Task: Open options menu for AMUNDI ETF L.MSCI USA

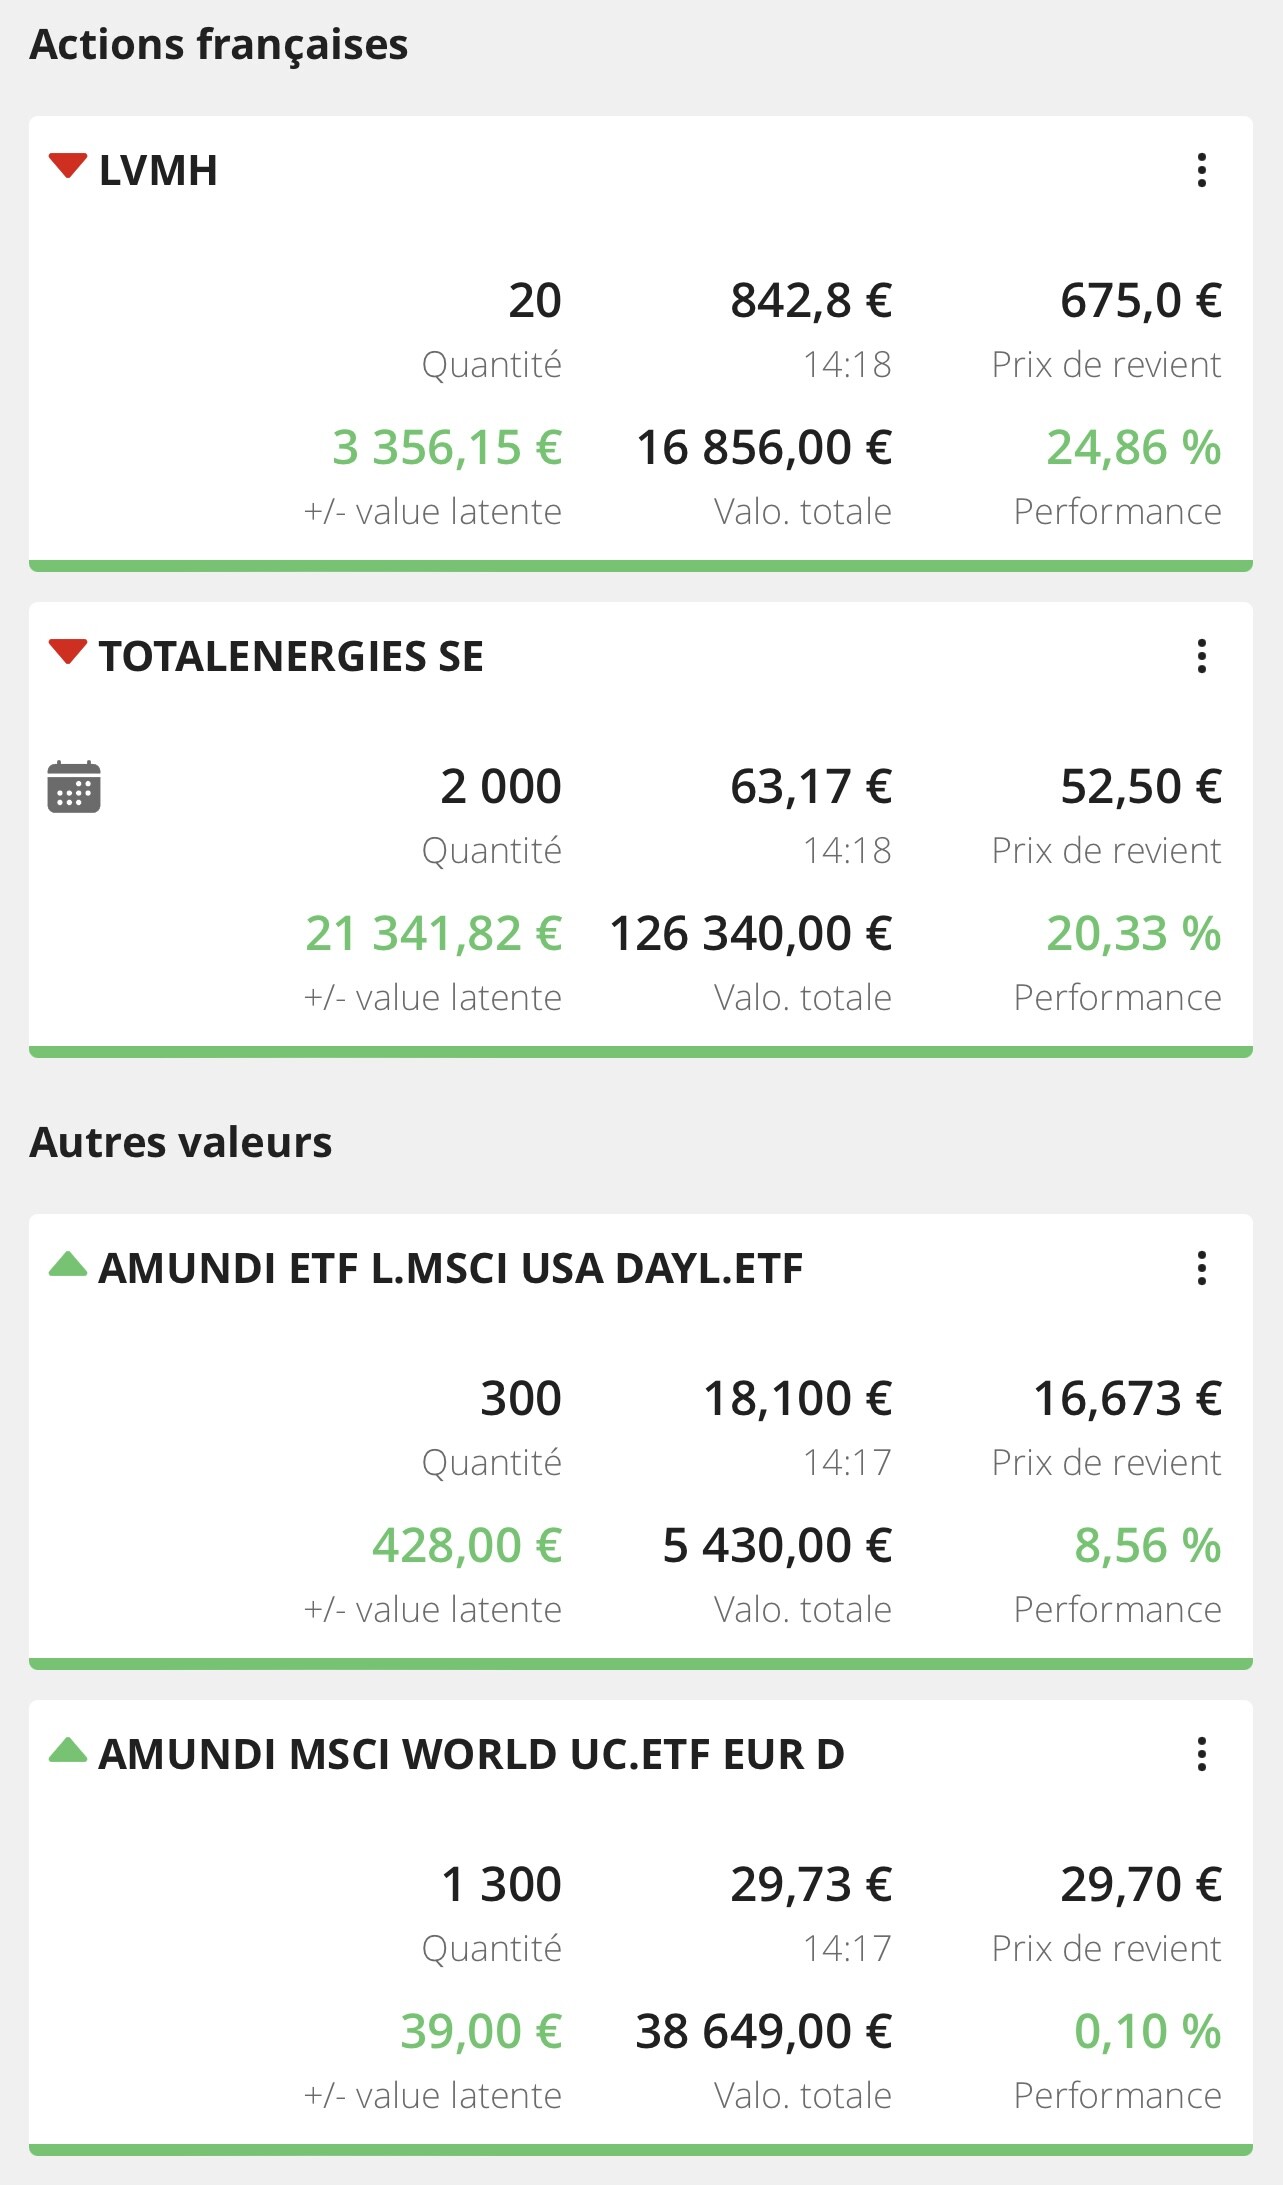Action: point(1202,1268)
